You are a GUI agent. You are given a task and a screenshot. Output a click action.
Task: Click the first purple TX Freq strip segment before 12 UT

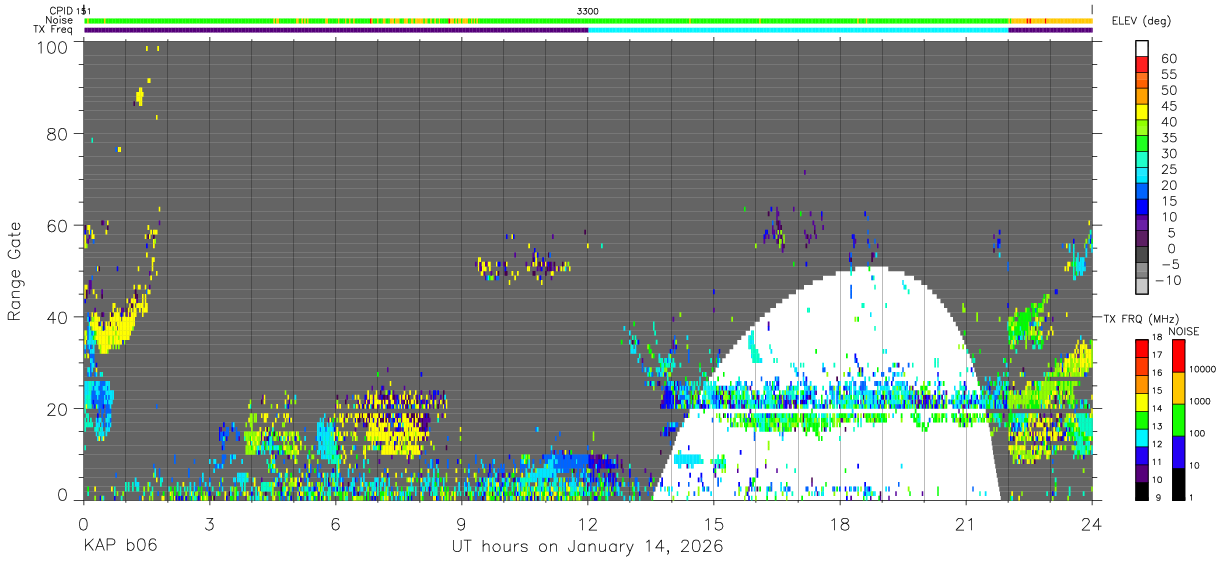coord(336,30)
